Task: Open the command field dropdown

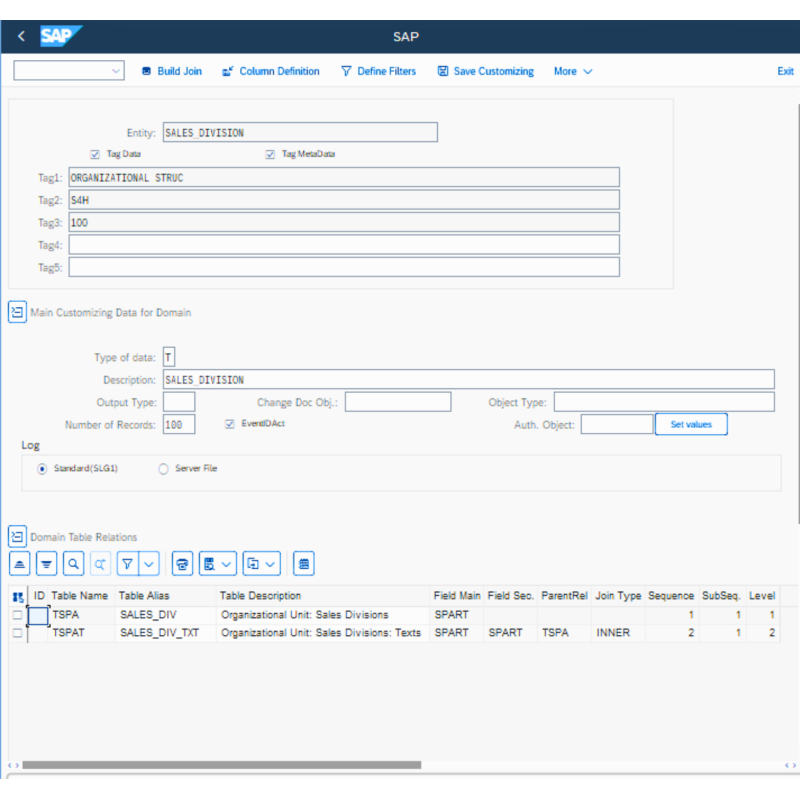Action: coord(116,71)
